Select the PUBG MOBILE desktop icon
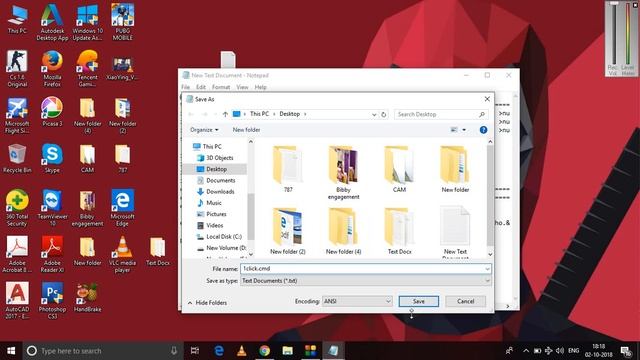The height and width of the screenshot is (360, 640). 122,22
